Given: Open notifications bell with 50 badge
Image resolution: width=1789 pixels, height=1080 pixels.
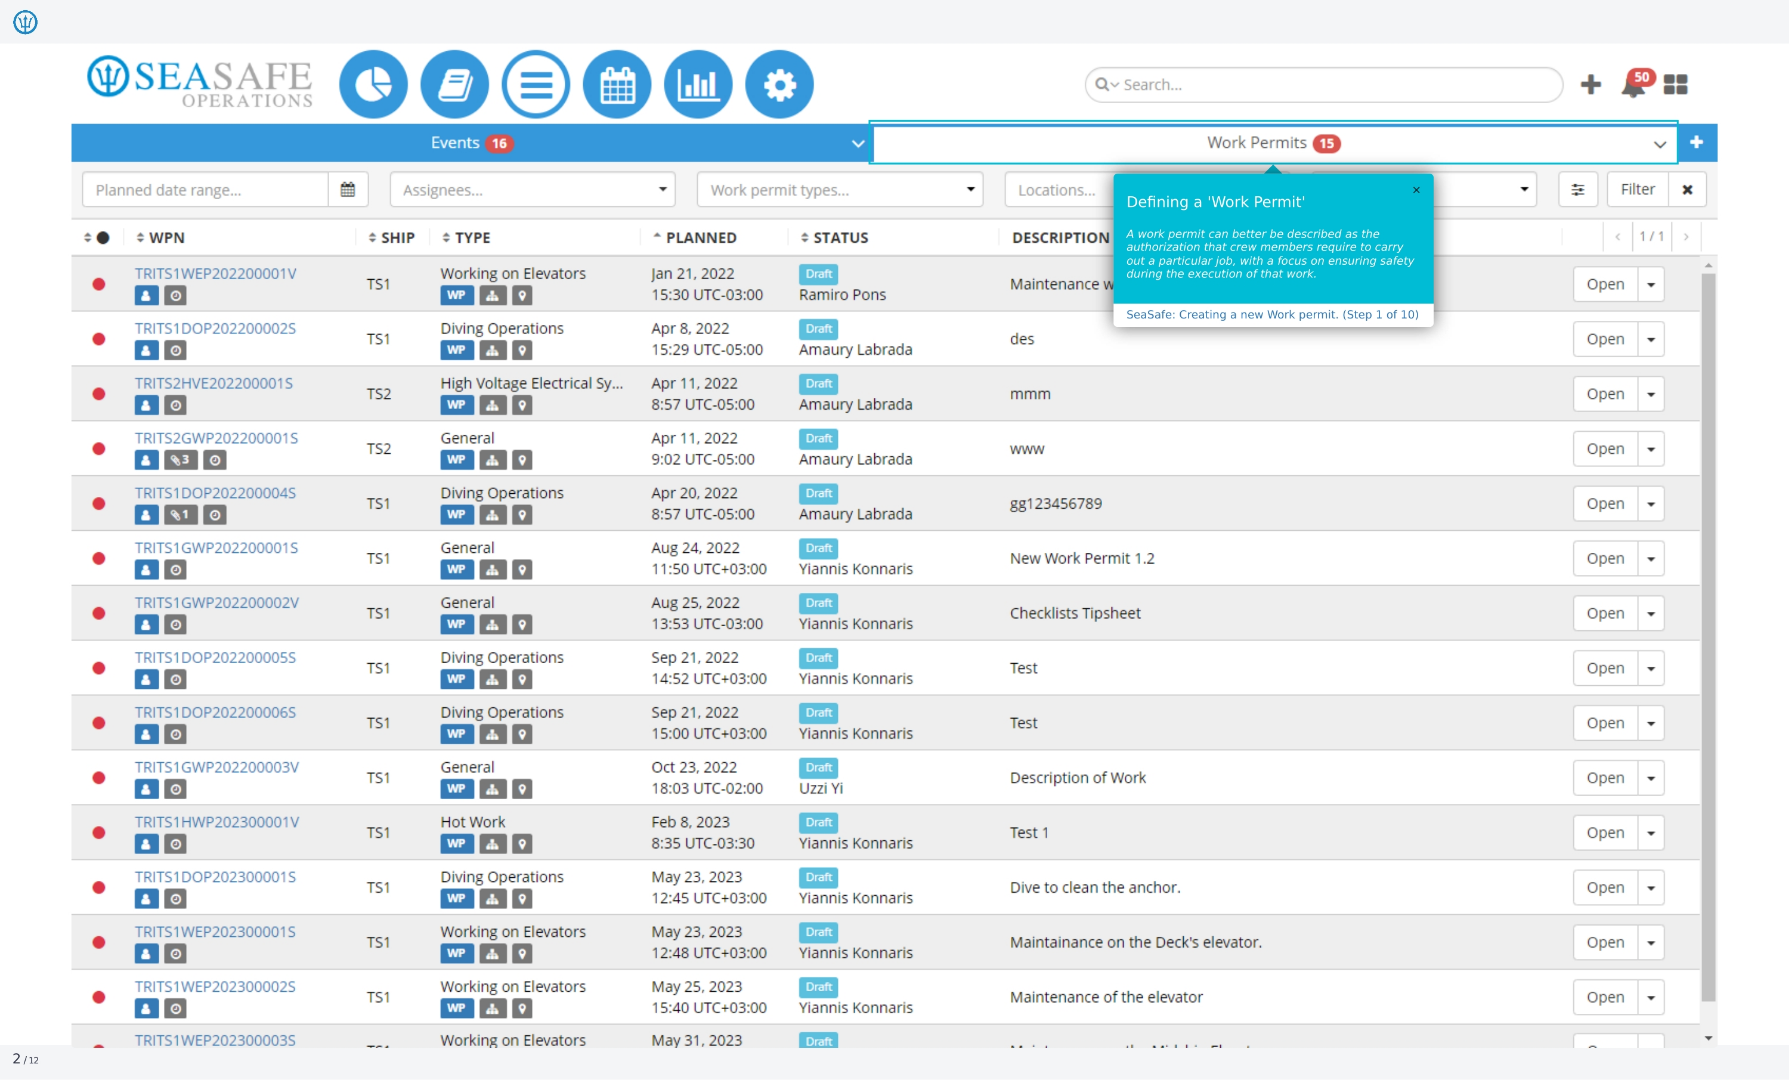Looking at the screenshot, I should coord(1635,84).
